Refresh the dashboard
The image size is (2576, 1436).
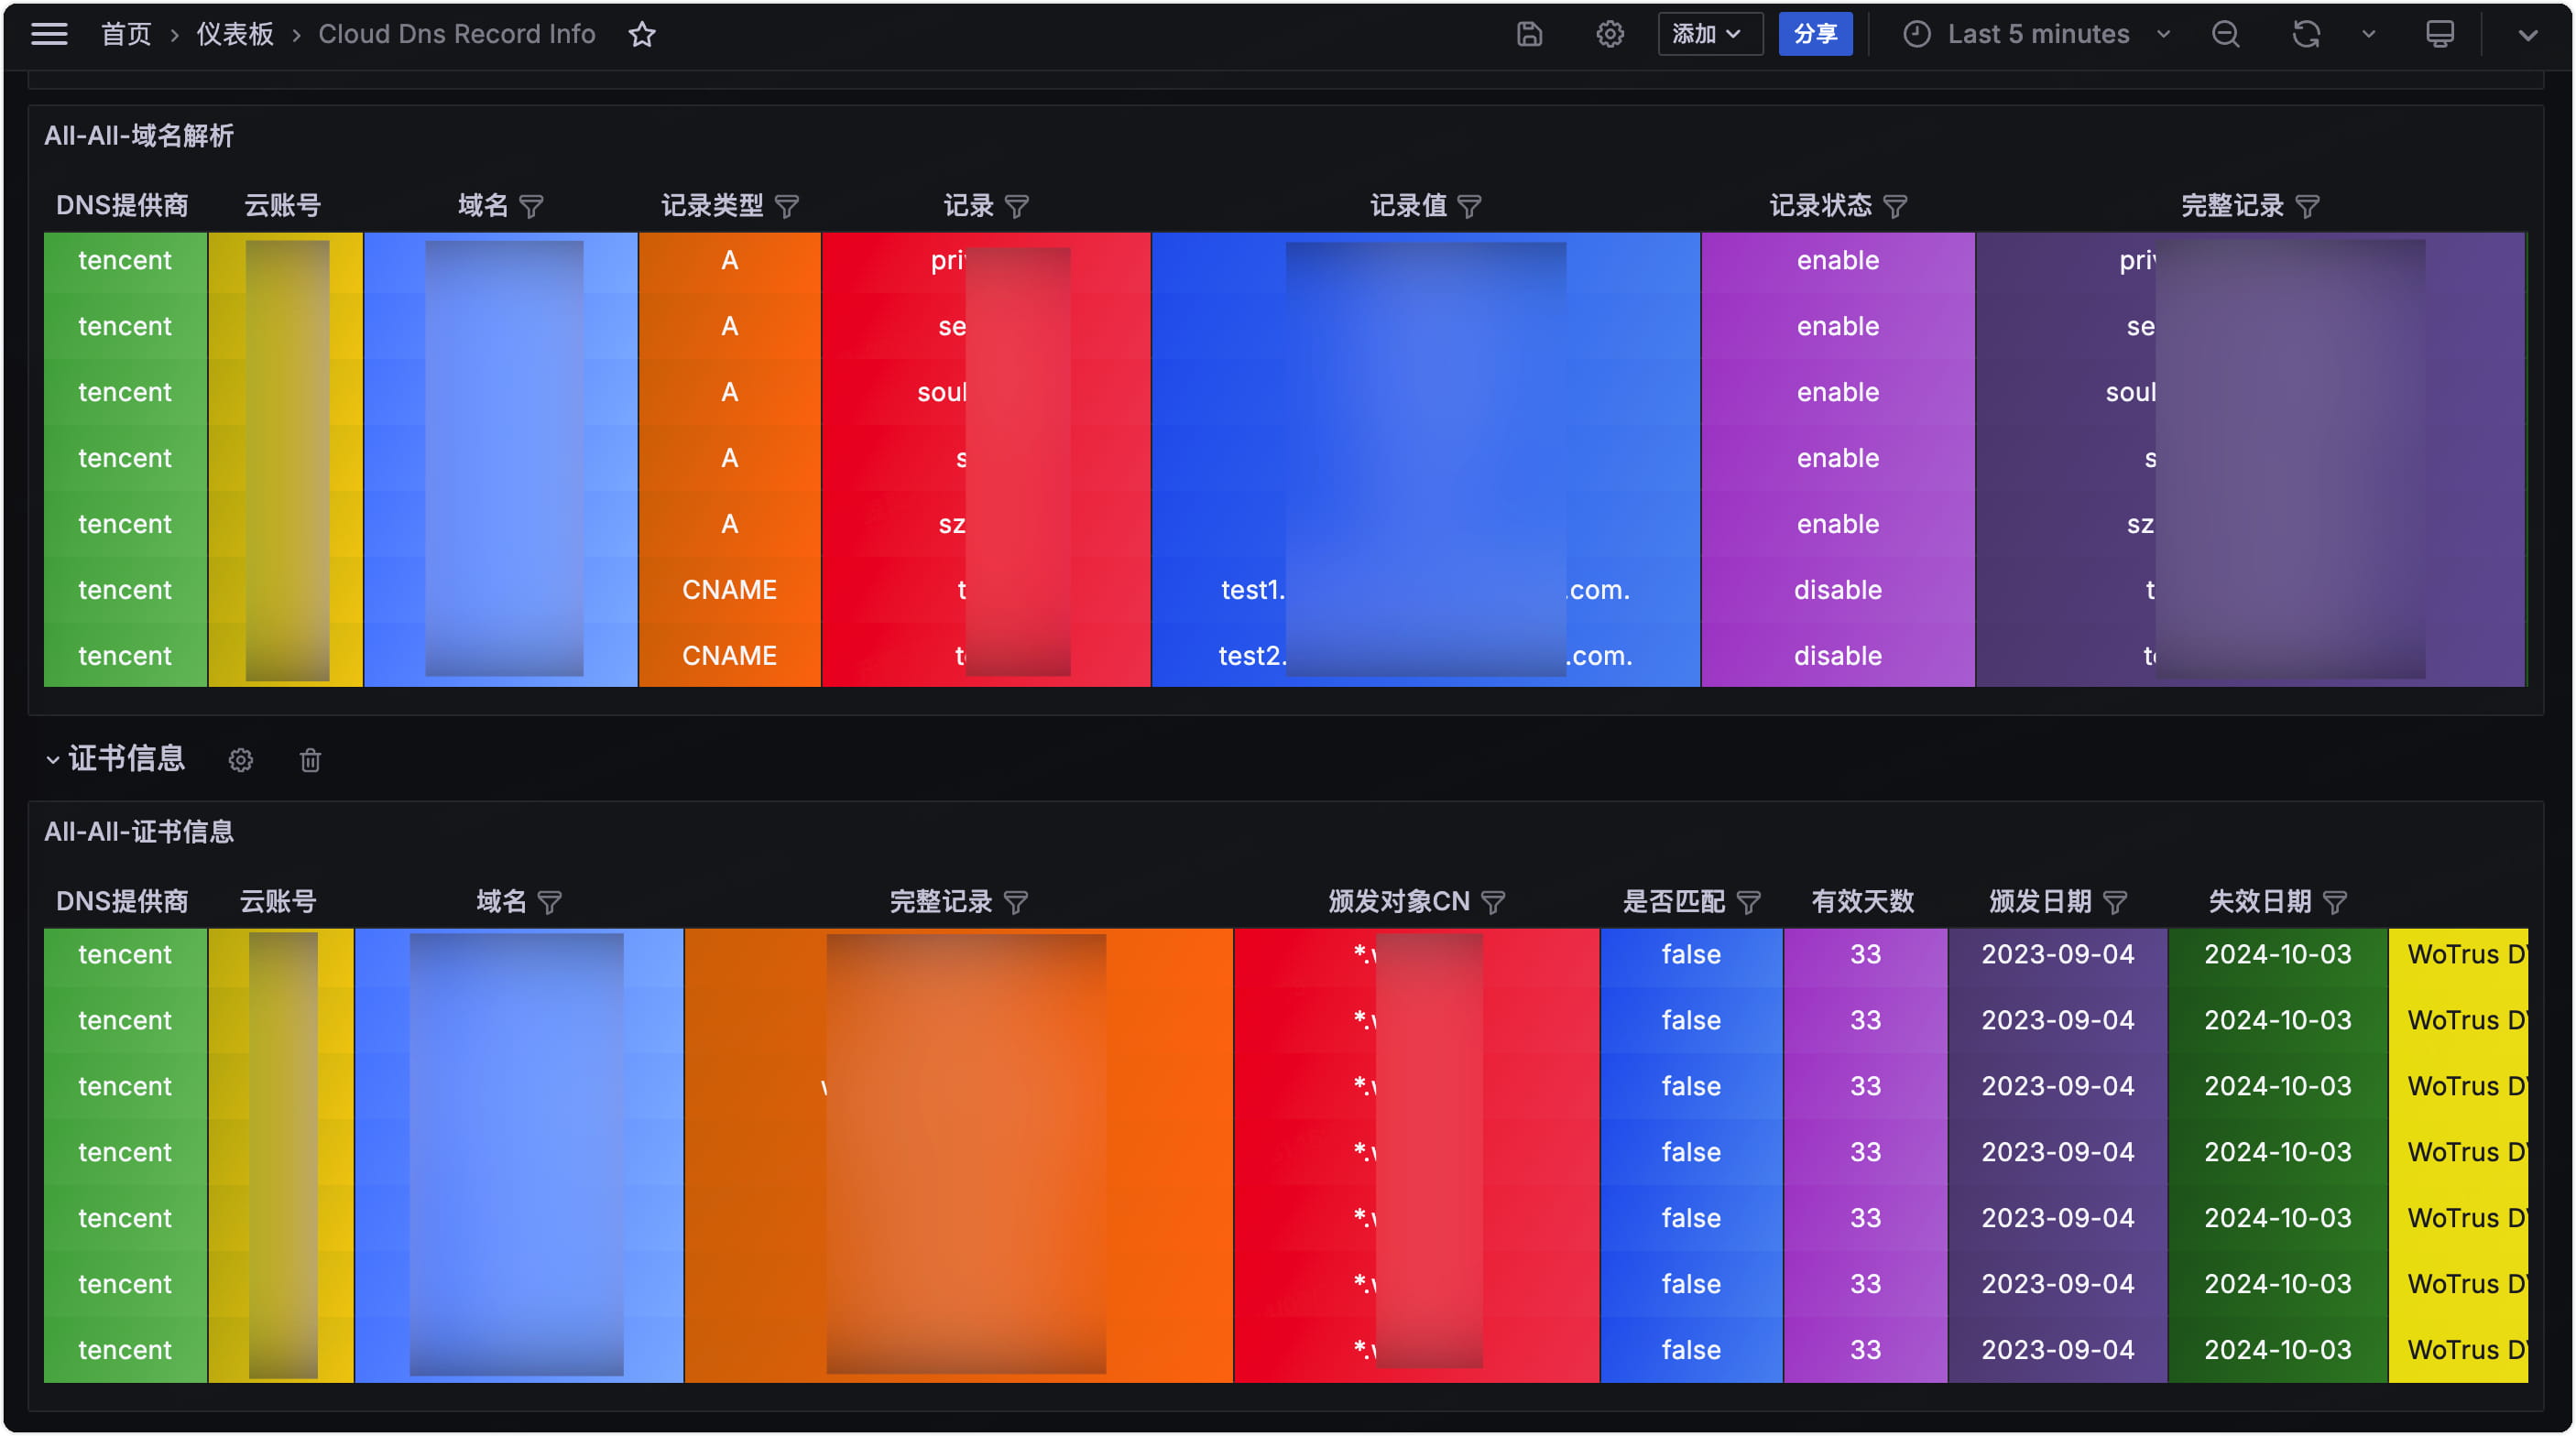(2306, 35)
